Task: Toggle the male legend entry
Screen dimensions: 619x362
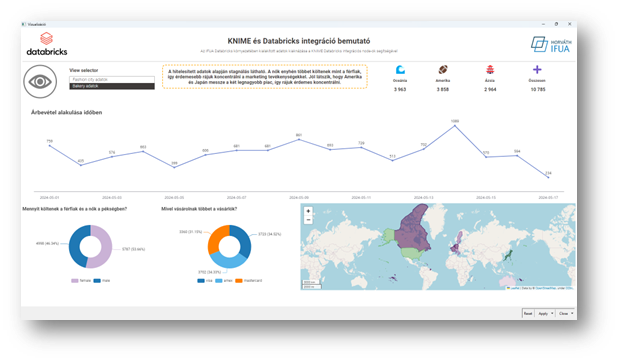Action: tap(102, 281)
